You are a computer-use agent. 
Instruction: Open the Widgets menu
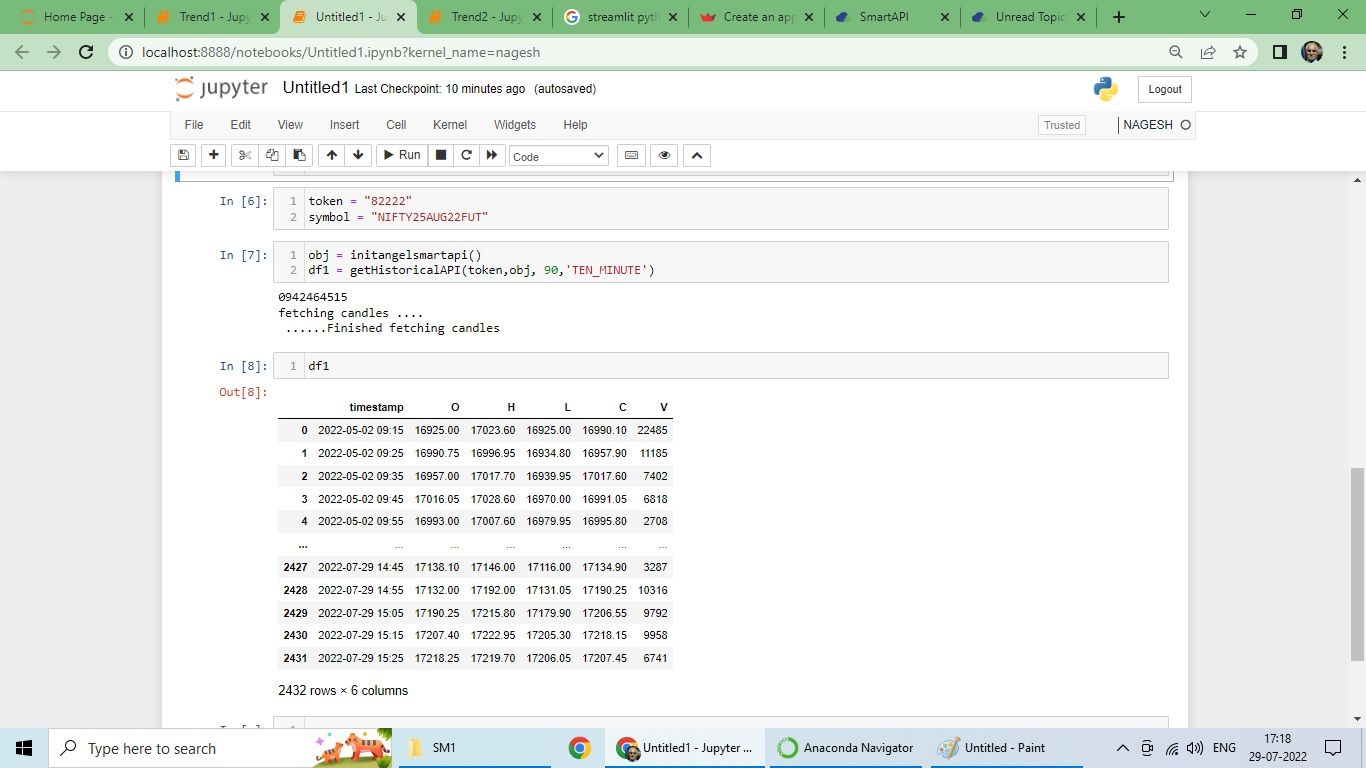point(515,125)
